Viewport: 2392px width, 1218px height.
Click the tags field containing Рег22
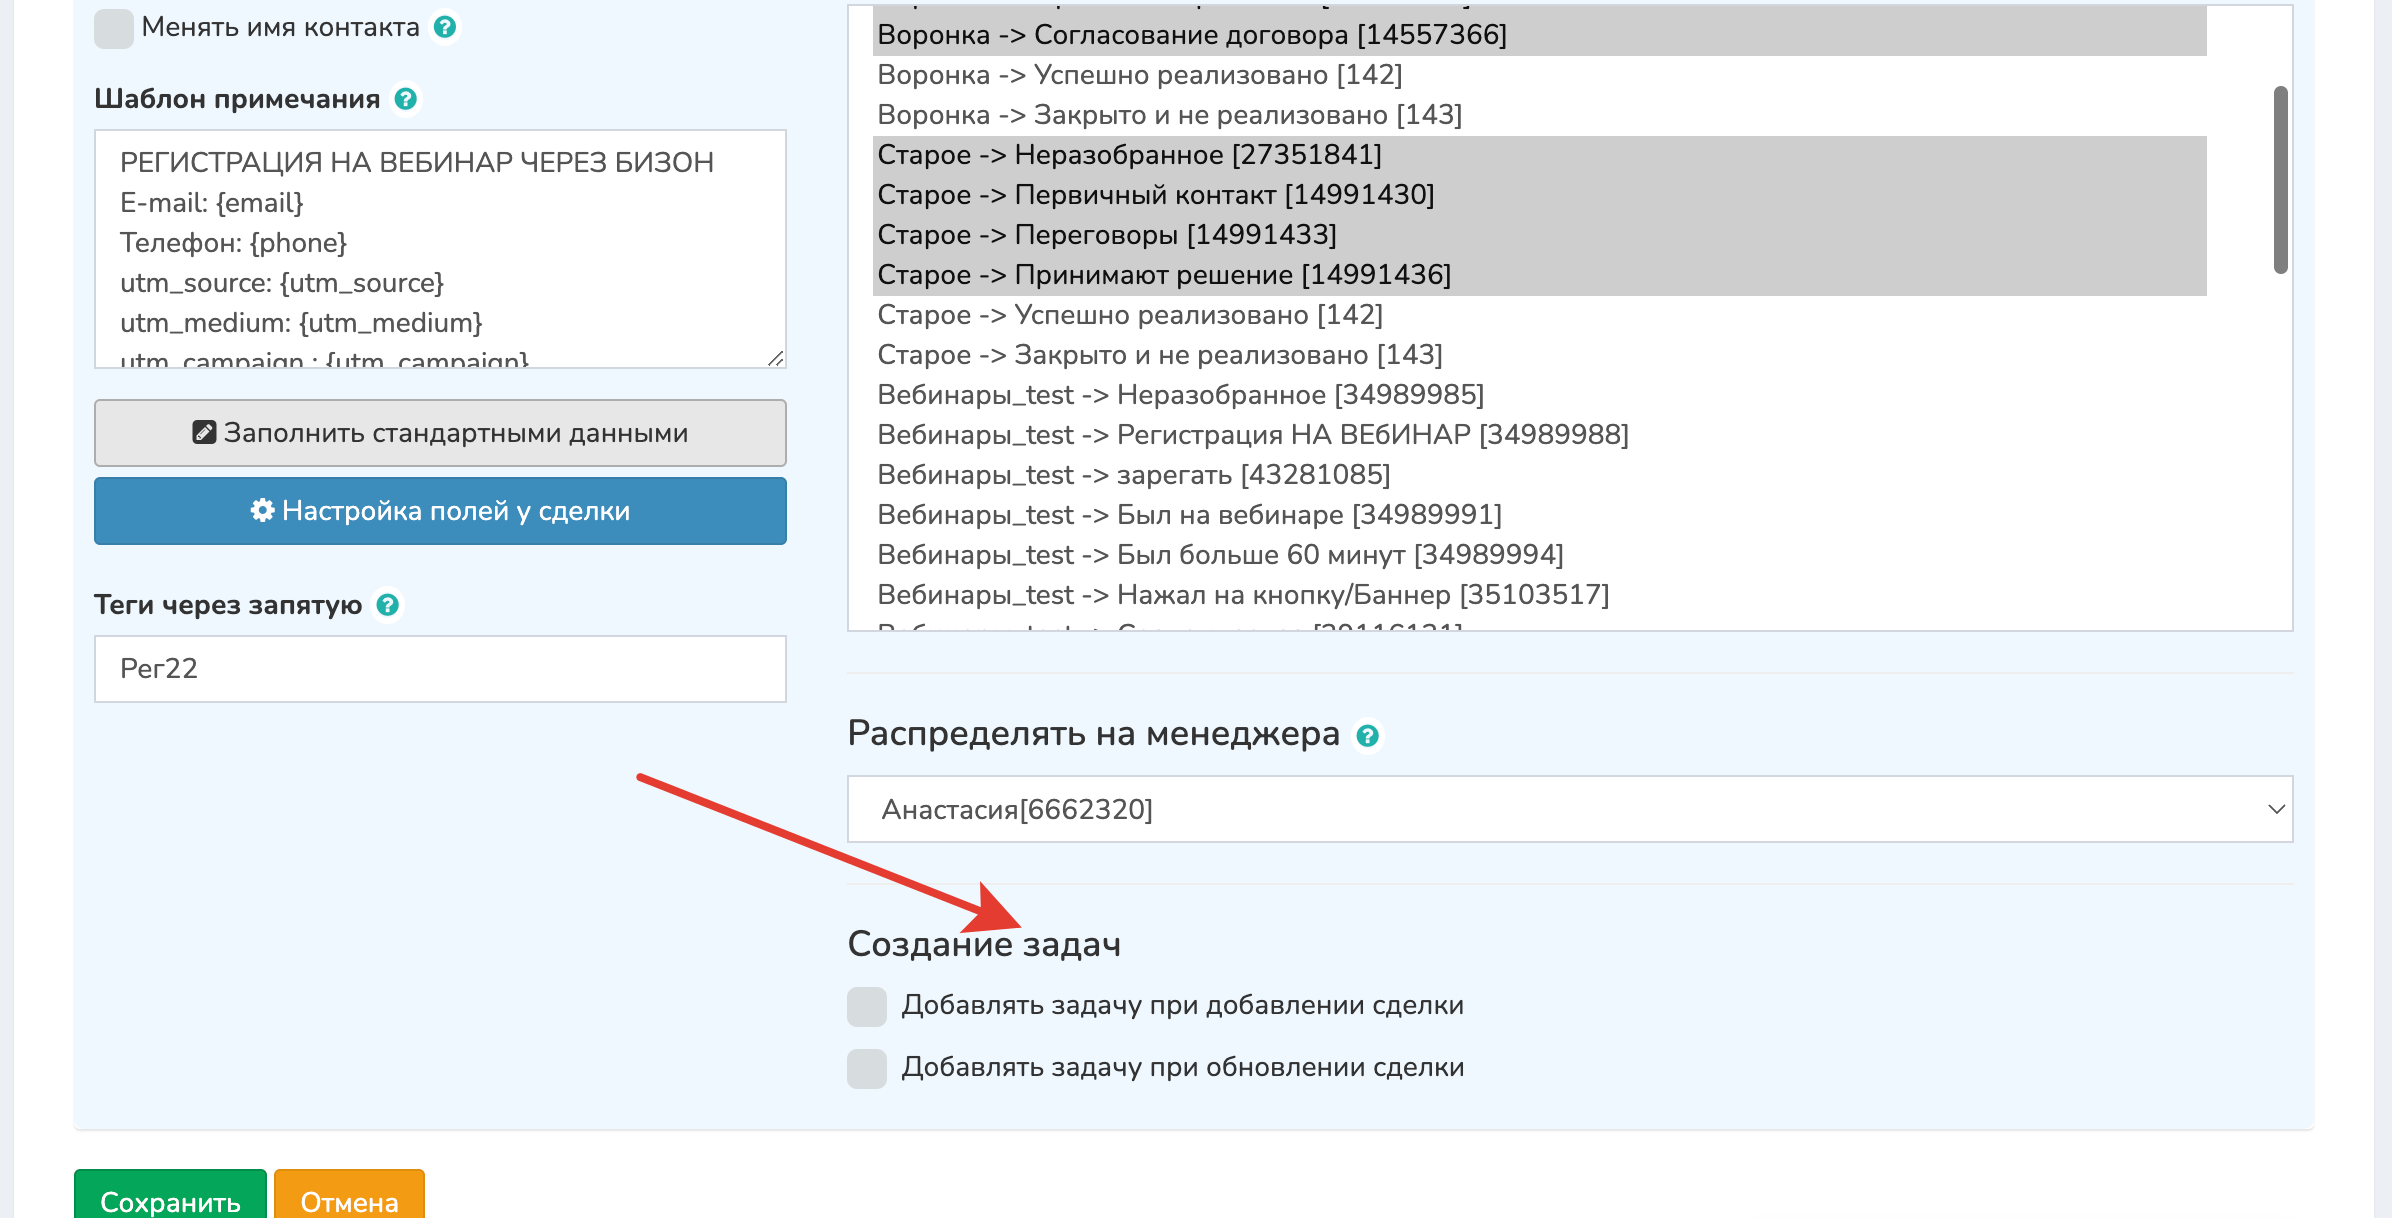(x=440, y=668)
